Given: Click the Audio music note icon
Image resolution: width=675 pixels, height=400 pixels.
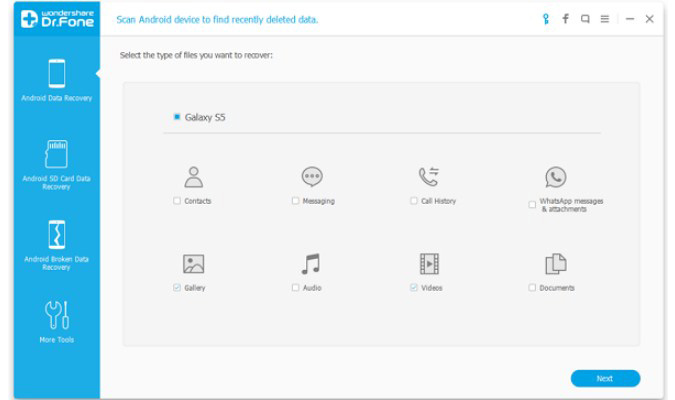Looking at the screenshot, I should [311, 264].
